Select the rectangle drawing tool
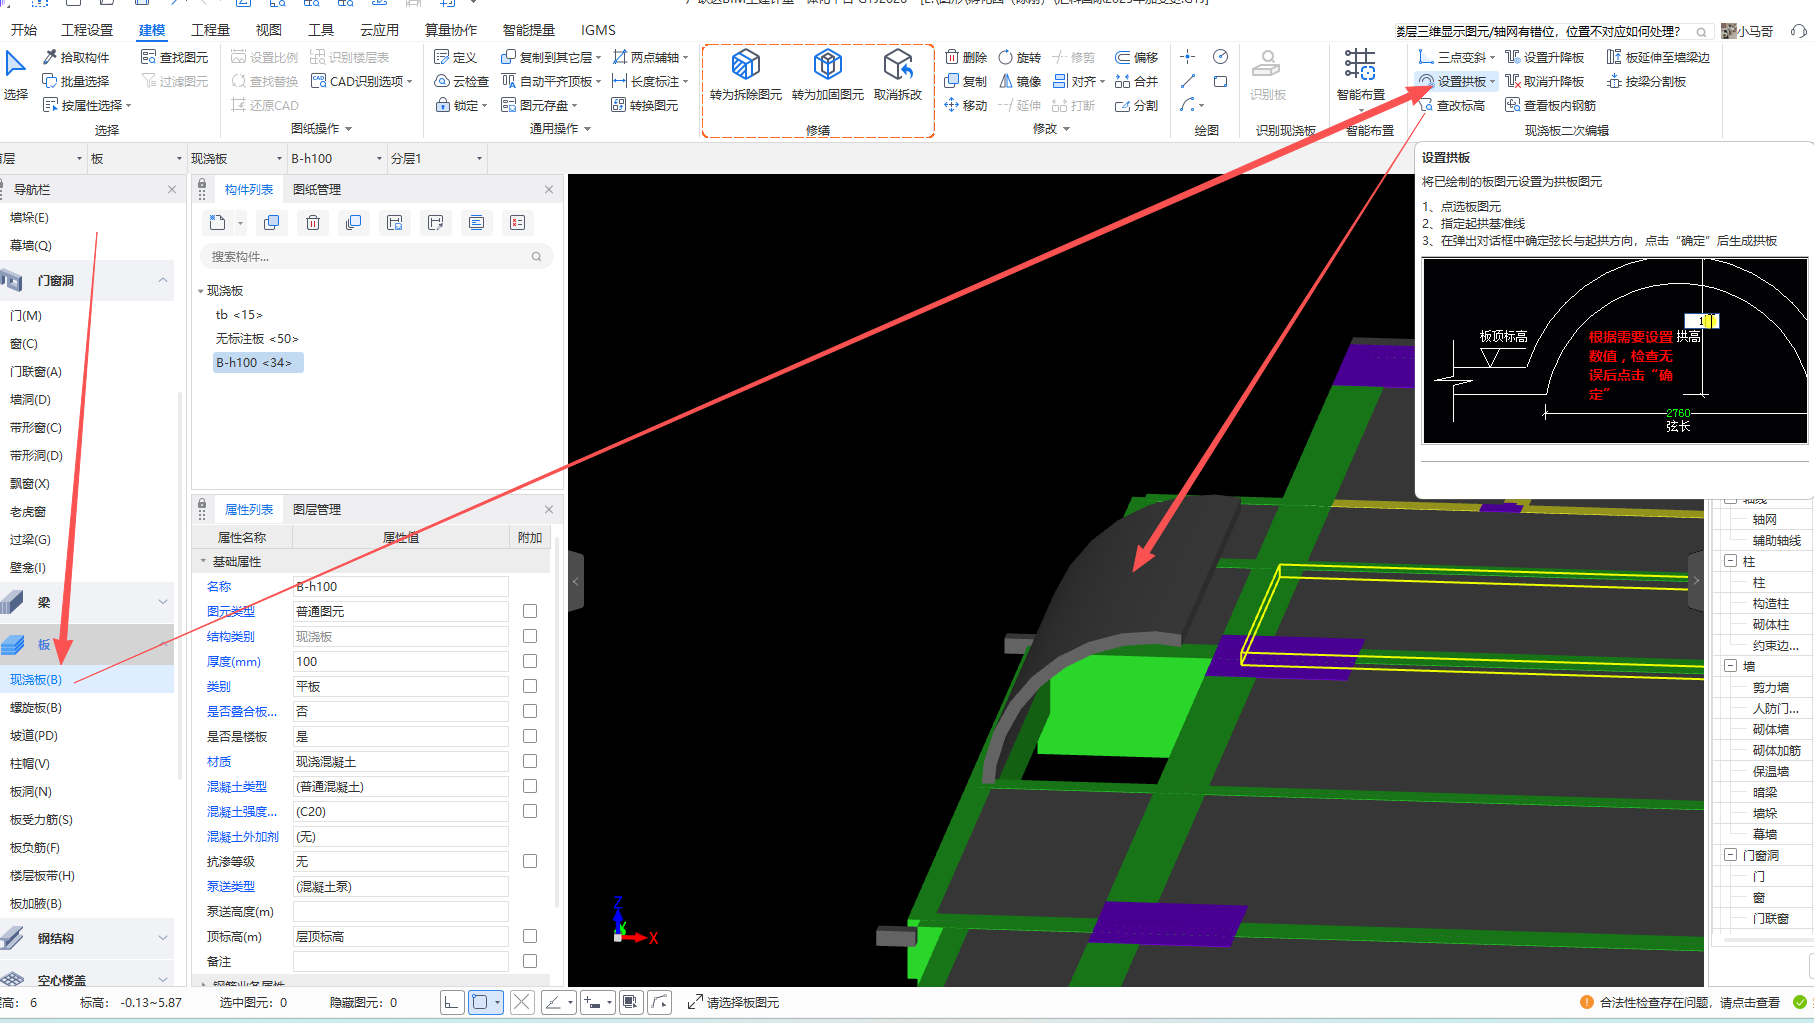Viewport: 1814px width, 1023px height. 1220,81
